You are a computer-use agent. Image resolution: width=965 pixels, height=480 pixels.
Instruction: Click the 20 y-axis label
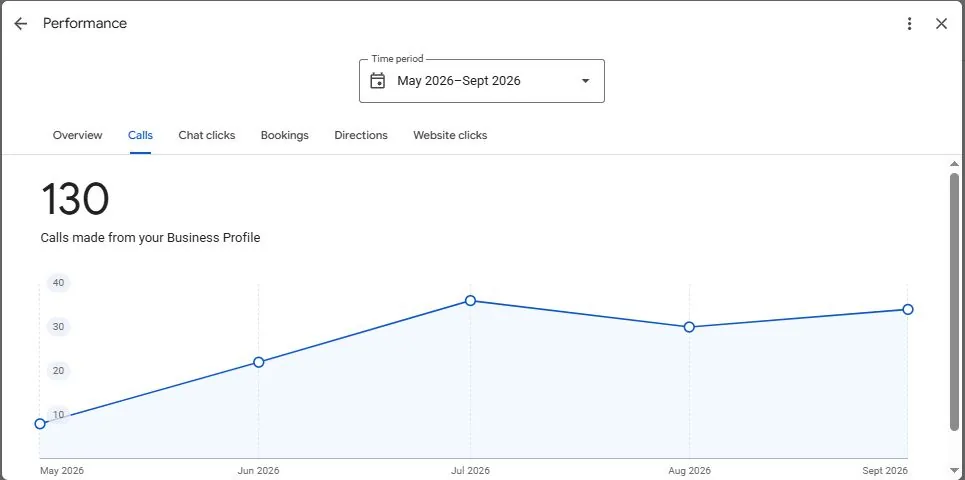click(x=58, y=370)
